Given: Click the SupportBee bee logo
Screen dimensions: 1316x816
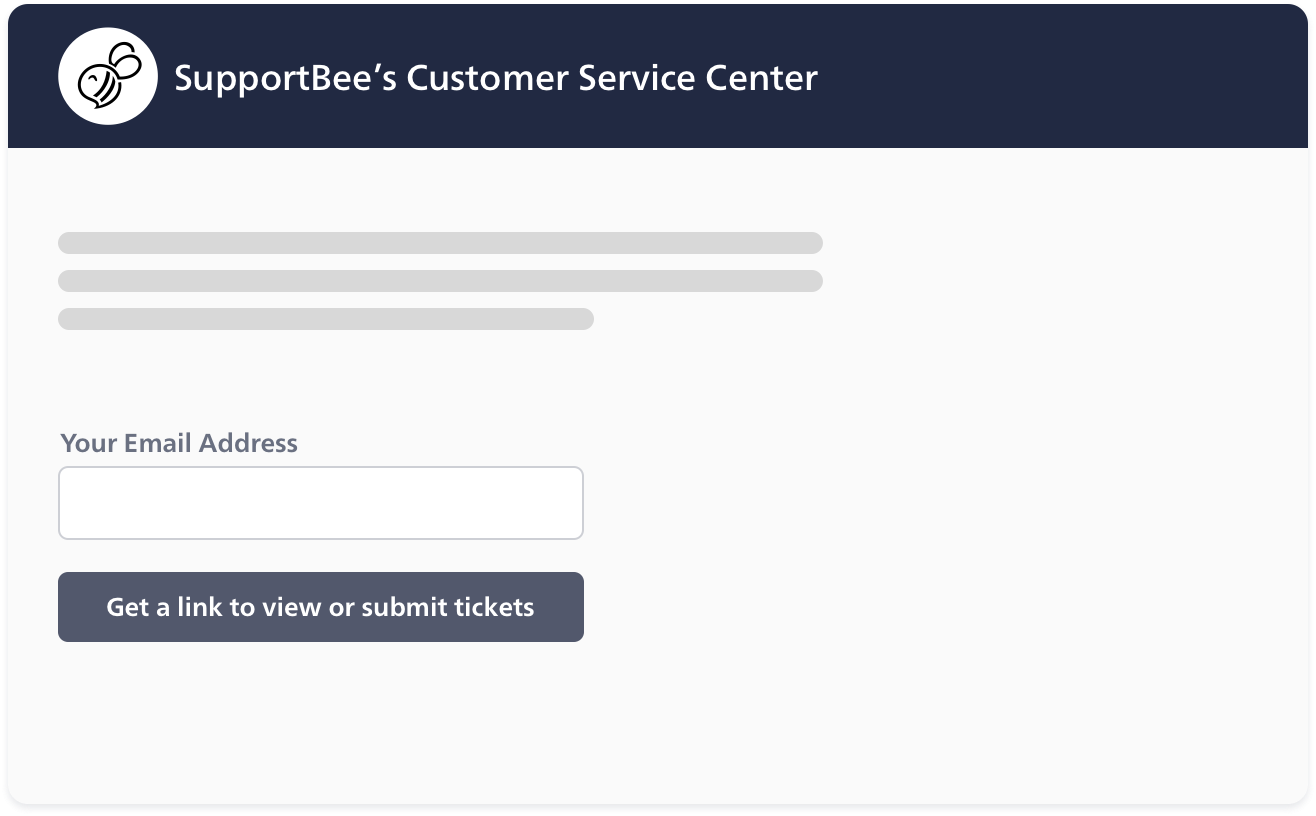Looking at the screenshot, I should pyautogui.click(x=108, y=77).
